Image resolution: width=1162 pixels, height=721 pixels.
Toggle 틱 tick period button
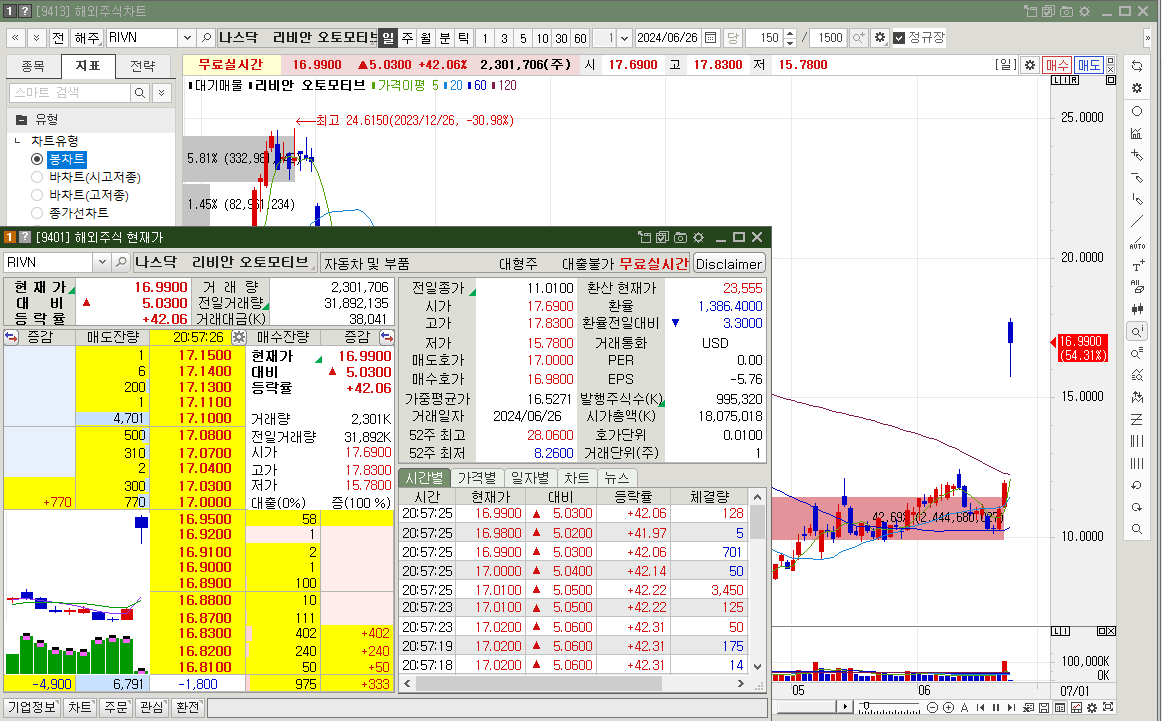tap(464, 38)
